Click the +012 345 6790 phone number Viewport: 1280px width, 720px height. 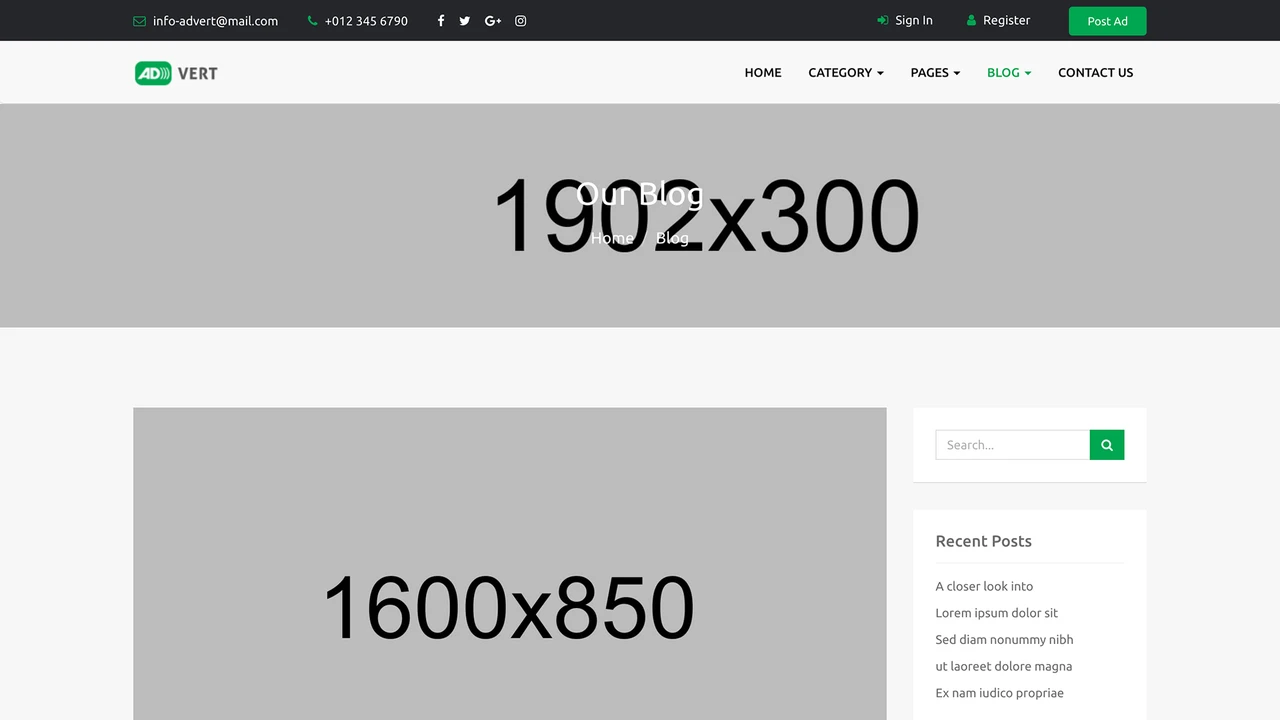[x=366, y=21]
